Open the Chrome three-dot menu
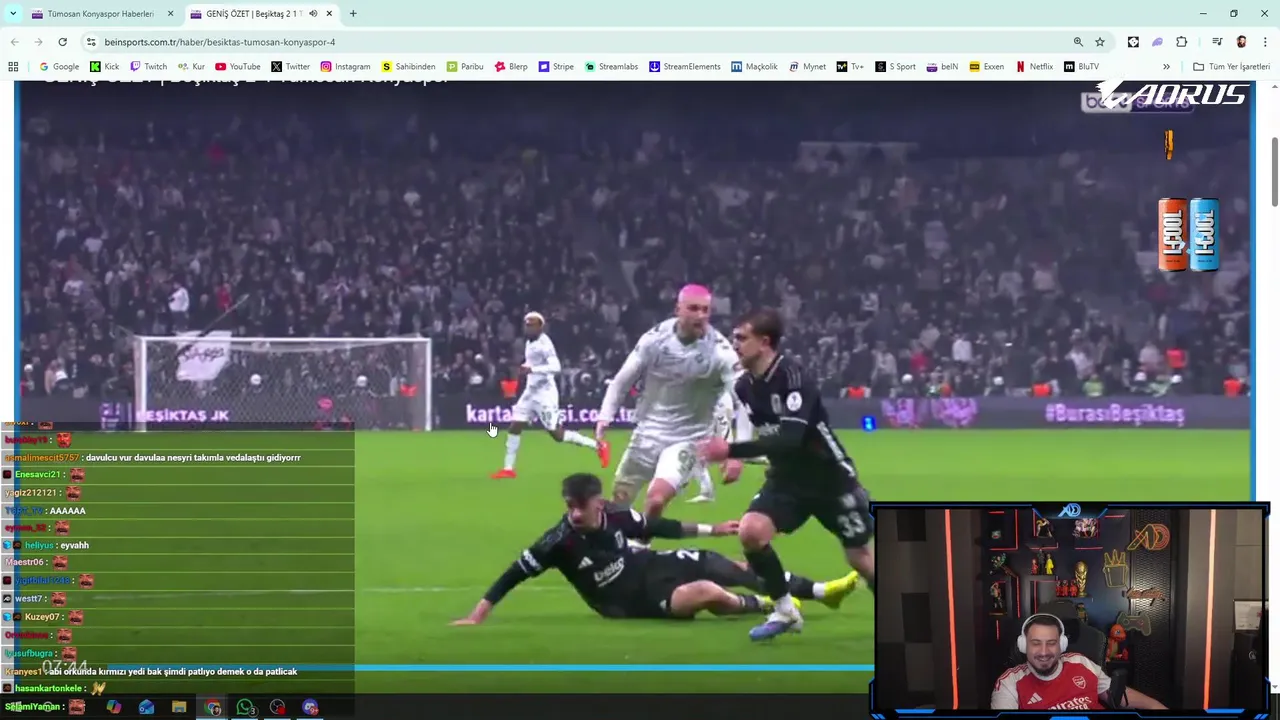The image size is (1280, 720). click(1266, 42)
